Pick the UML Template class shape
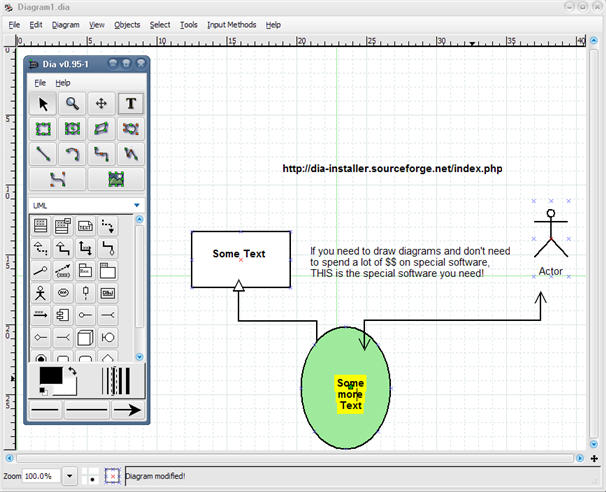The height and width of the screenshot is (492, 606). click(63, 226)
